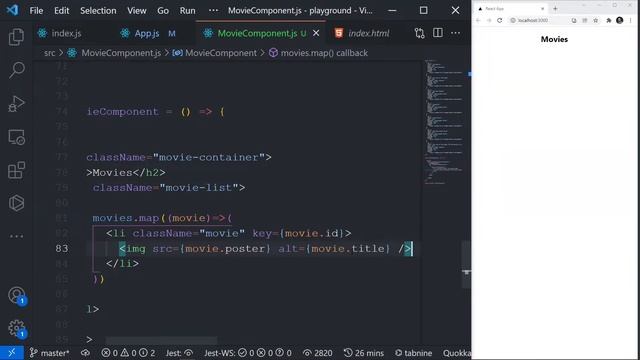Open the Go menu
Viewport: 640px width, 360px height.
[163, 11]
